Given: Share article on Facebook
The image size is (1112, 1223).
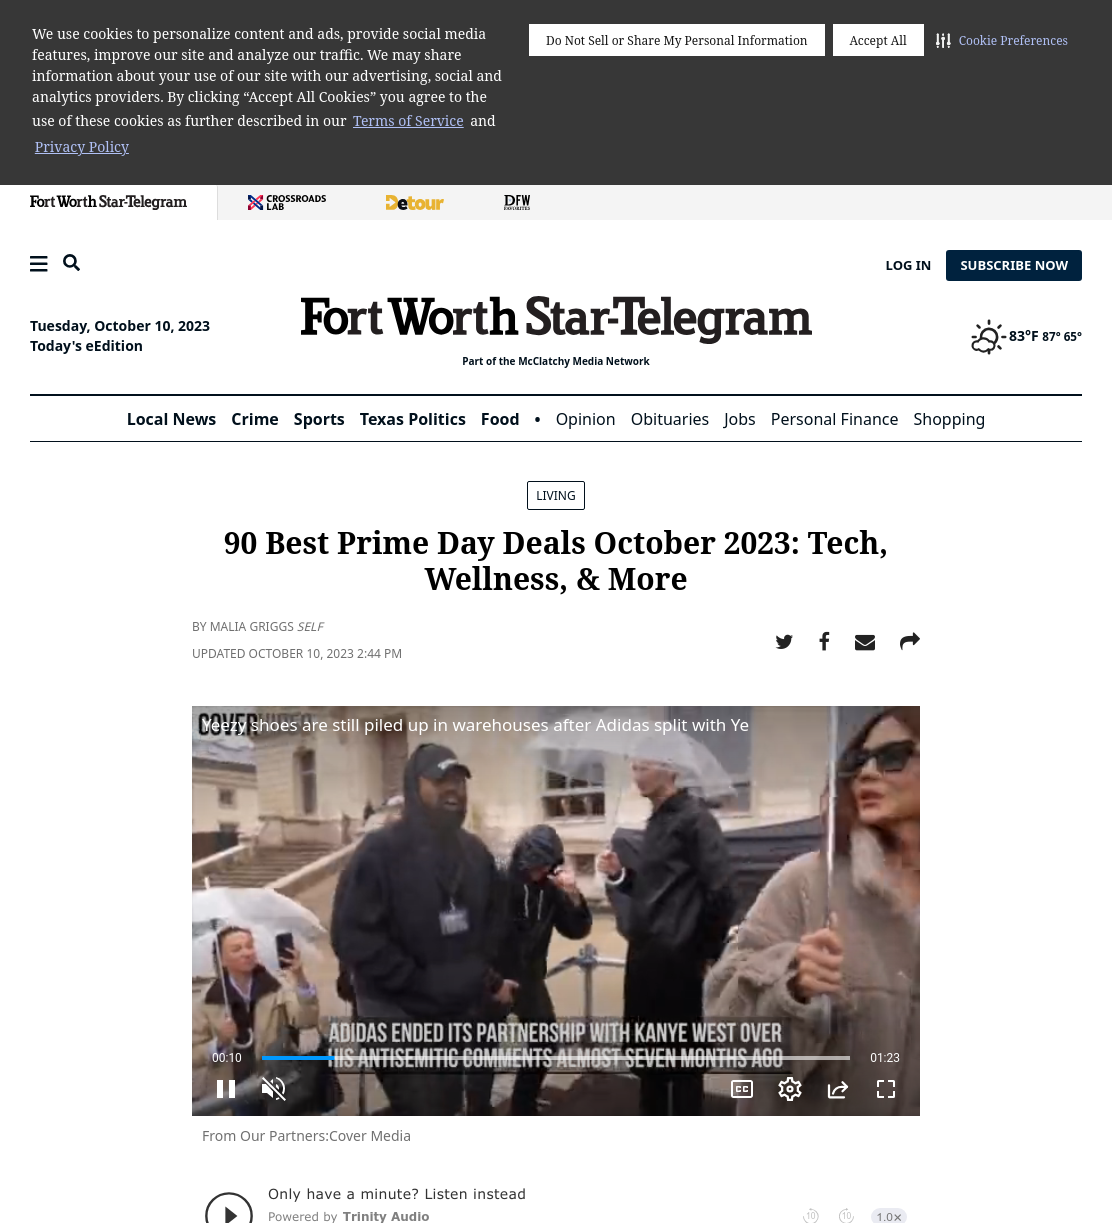Looking at the screenshot, I should pyautogui.click(x=824, y=642).
